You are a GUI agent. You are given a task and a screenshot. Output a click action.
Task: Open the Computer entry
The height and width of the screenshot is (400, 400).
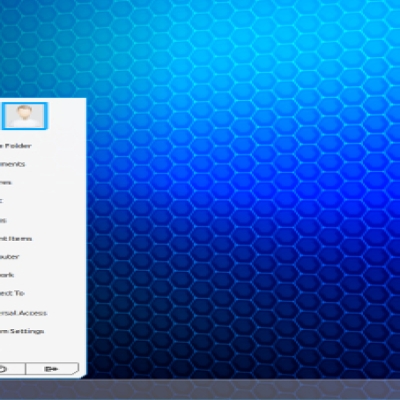coord(10,257)
